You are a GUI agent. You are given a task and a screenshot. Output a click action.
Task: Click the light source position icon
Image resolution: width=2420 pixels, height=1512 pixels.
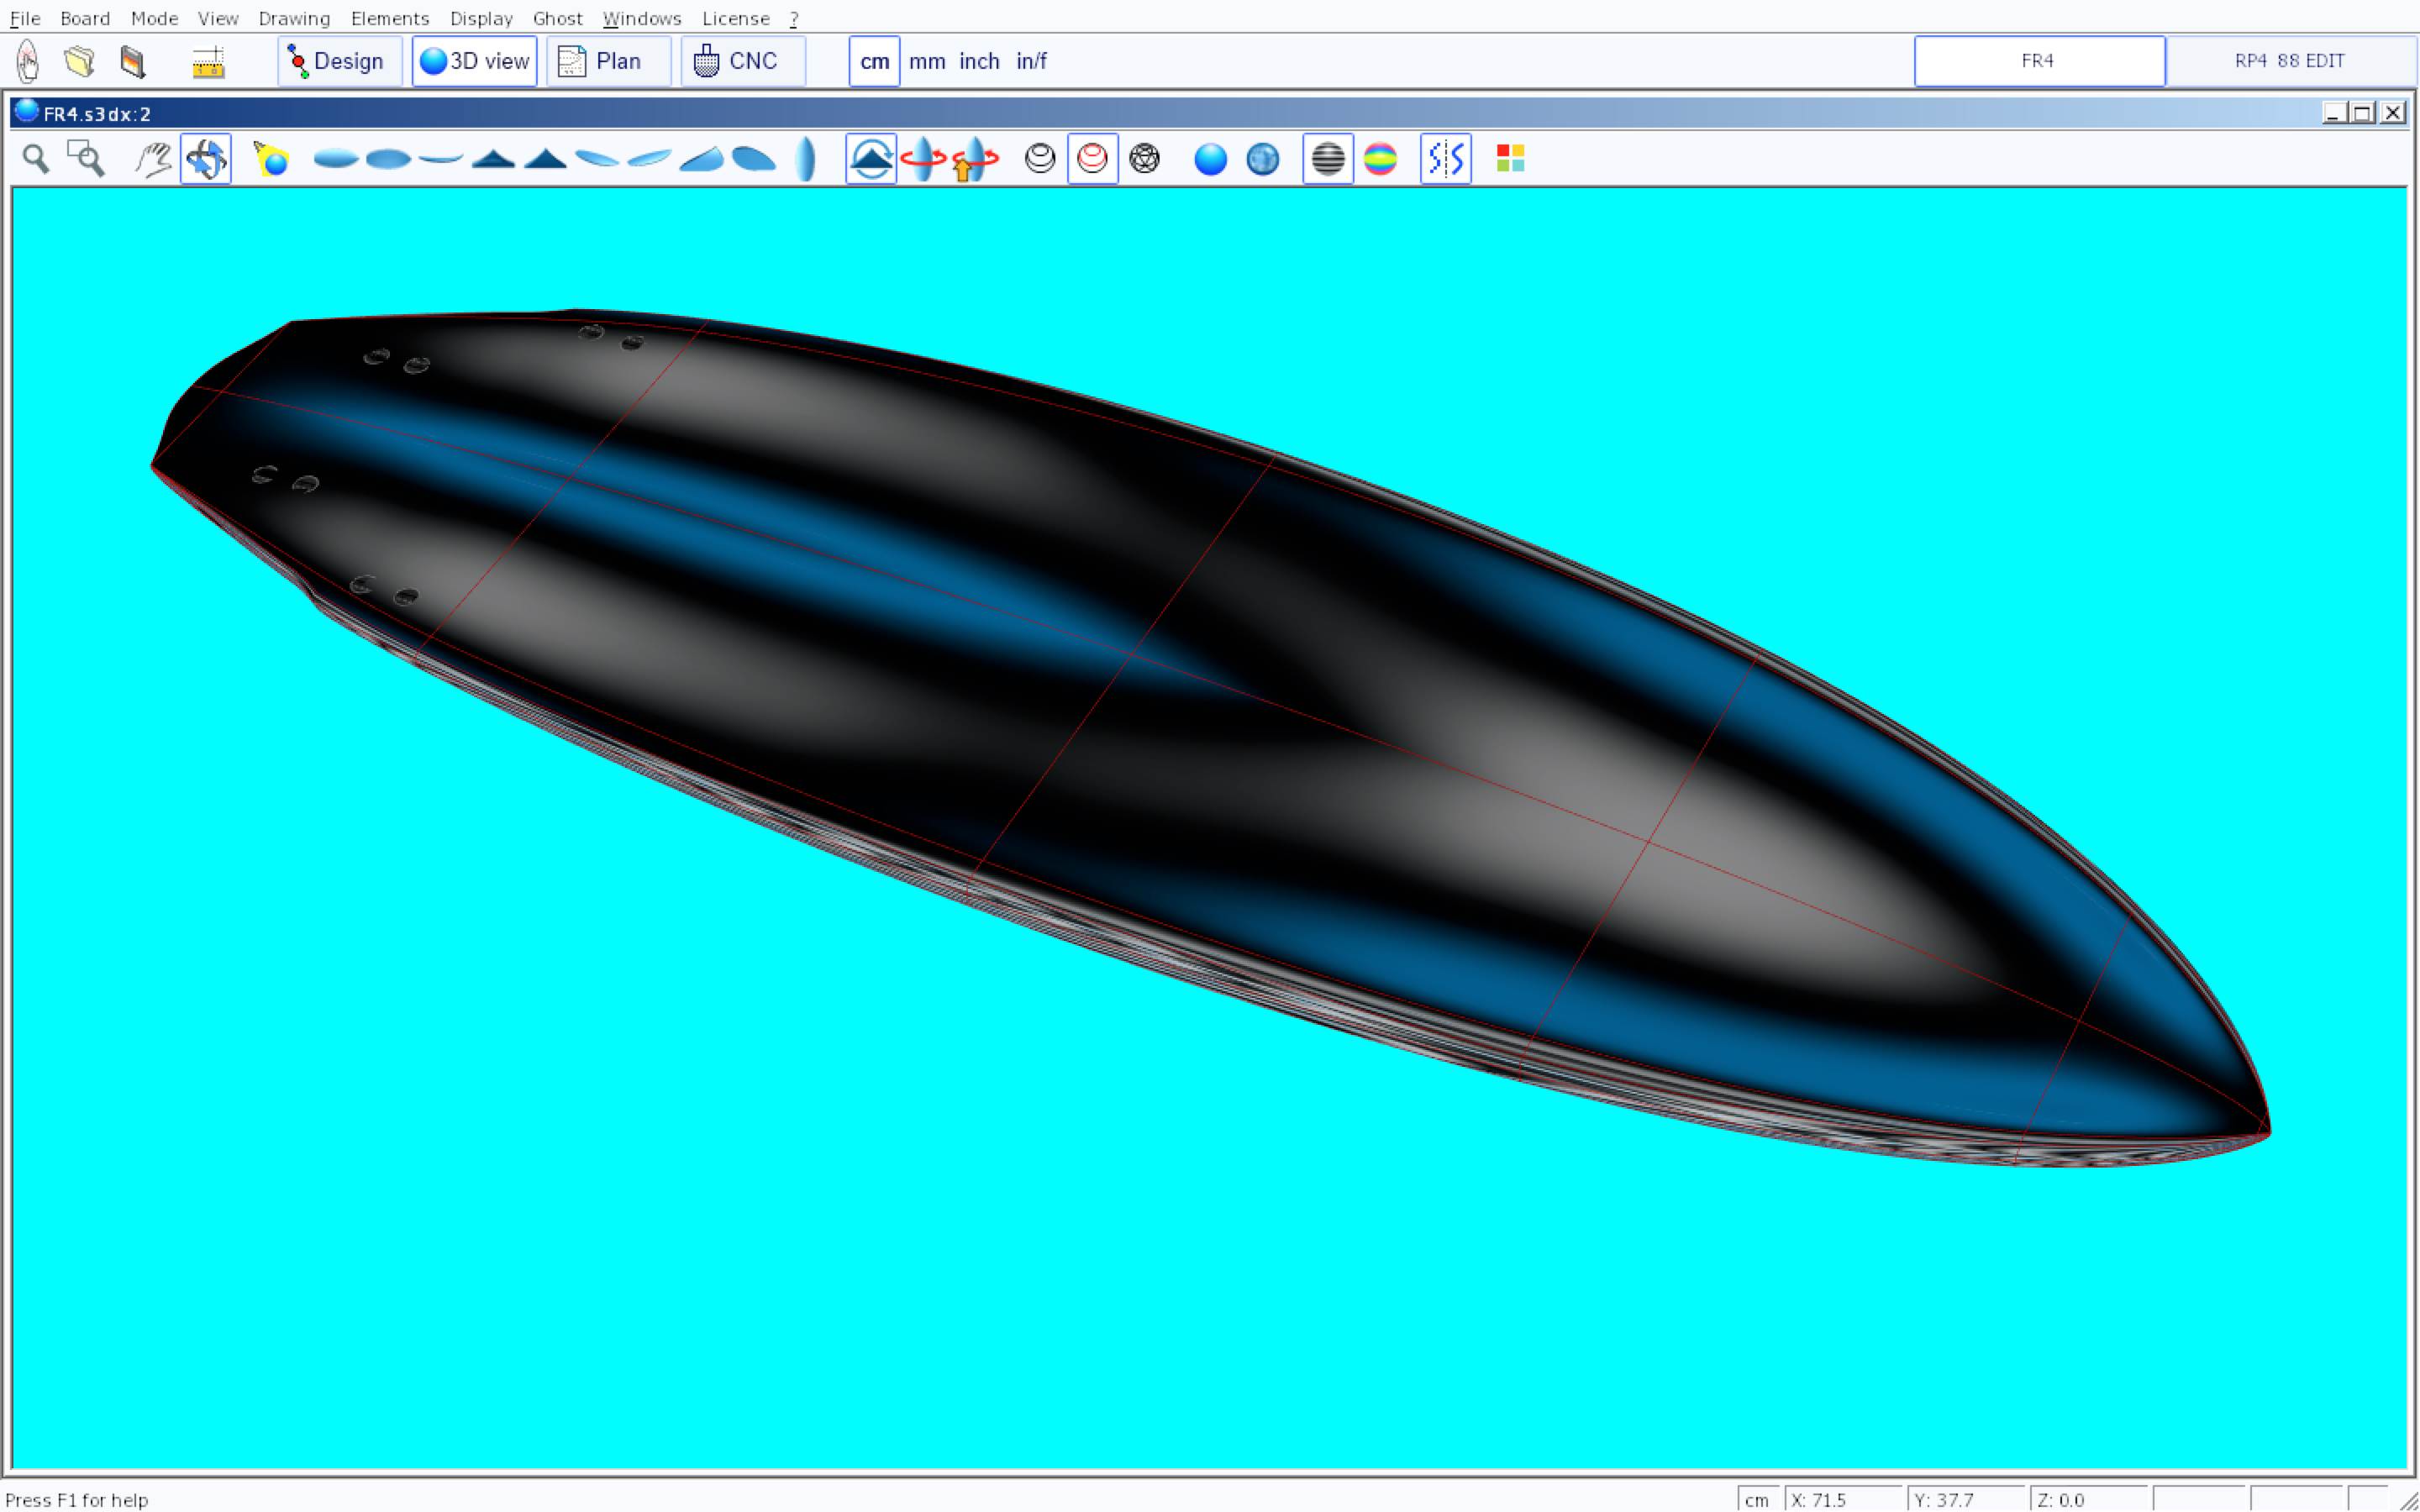(x=271, y=159)
